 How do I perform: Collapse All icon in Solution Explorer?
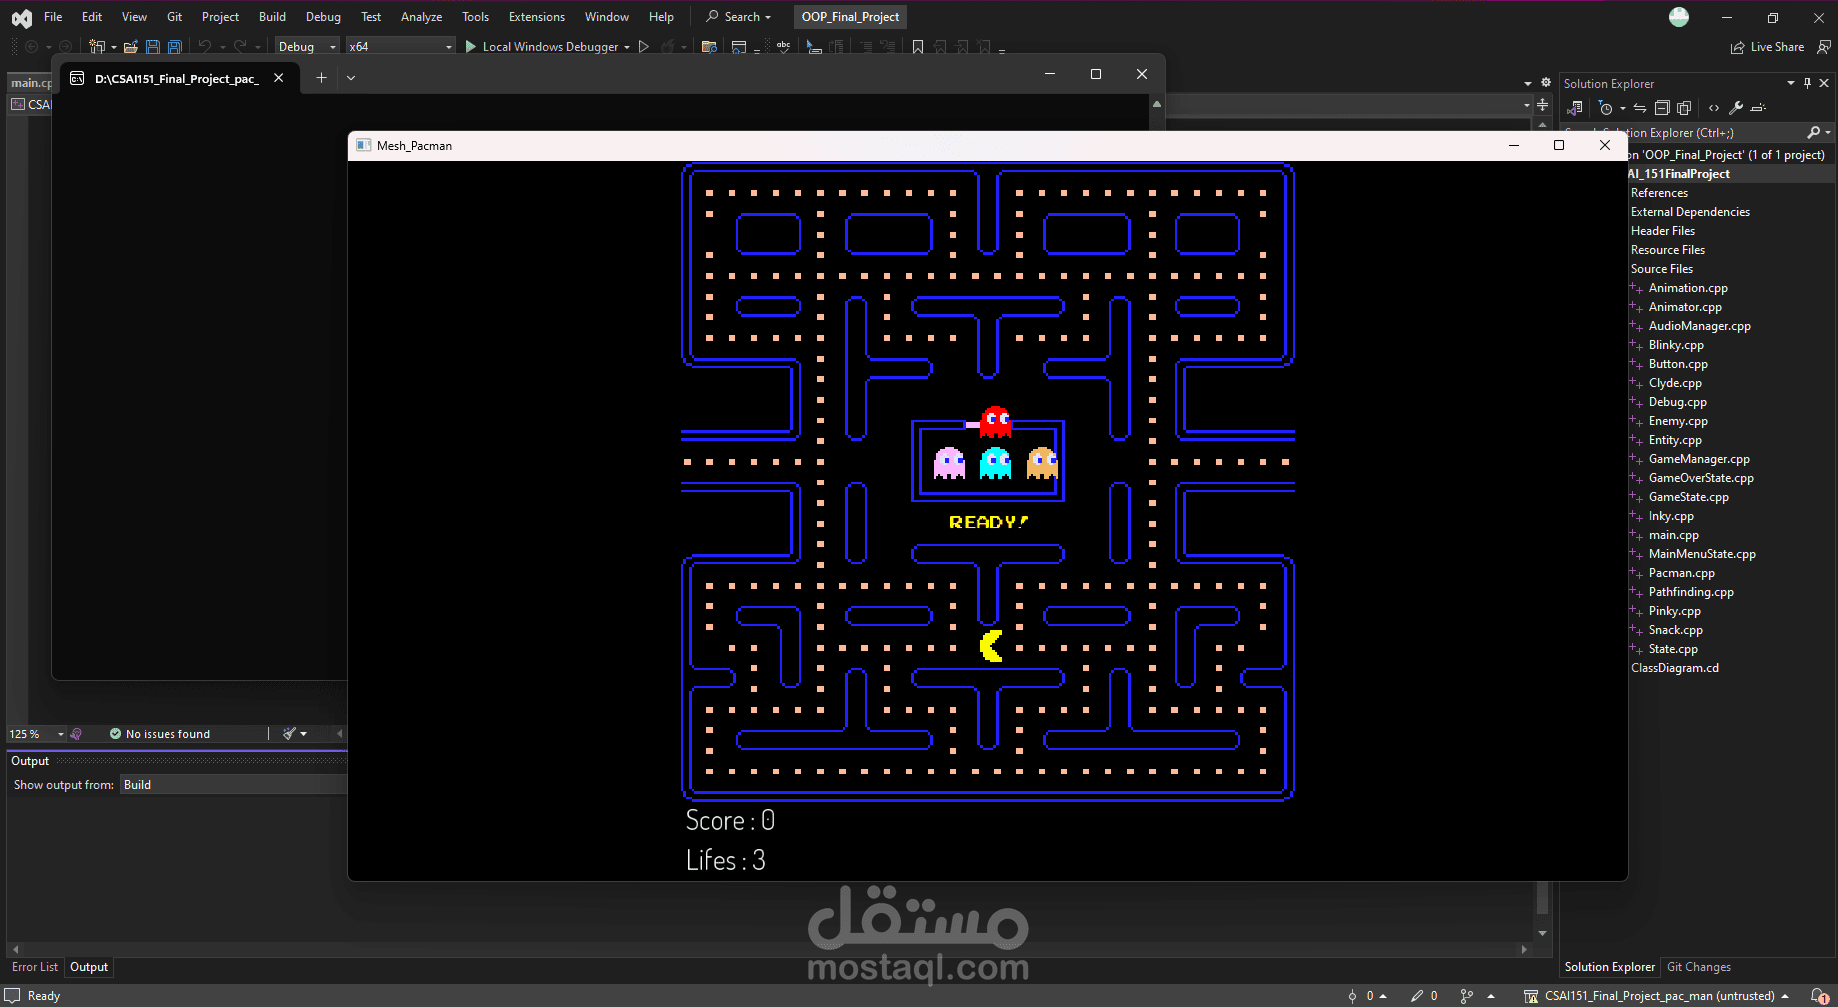pyautogui.click(x=1662, y=108)
